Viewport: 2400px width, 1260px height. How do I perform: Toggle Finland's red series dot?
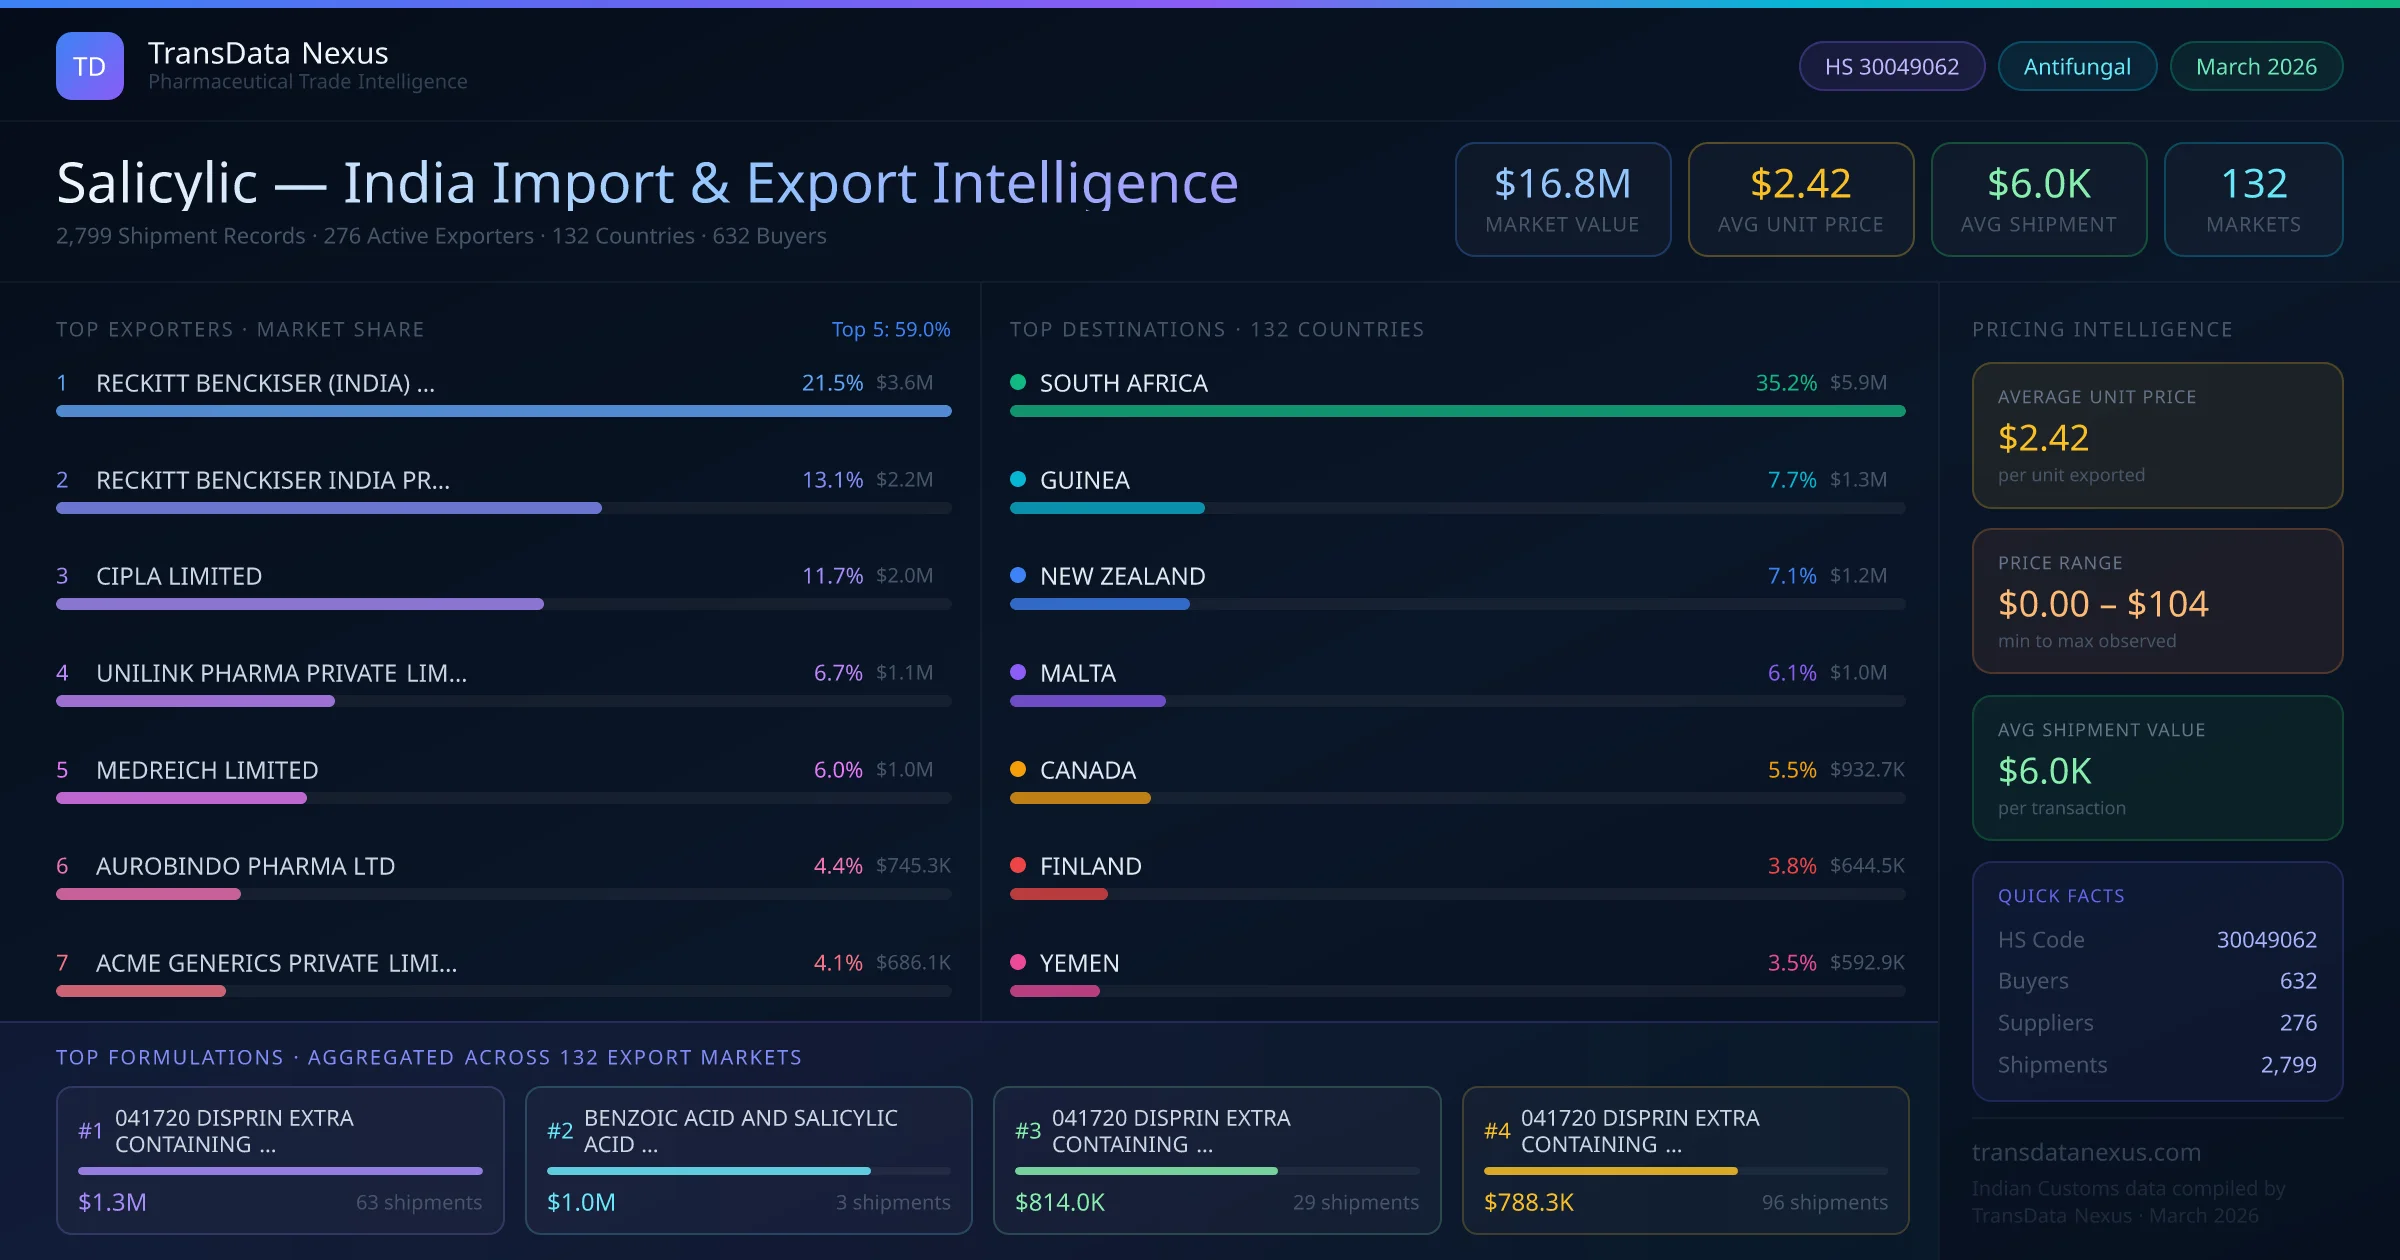click(1017, 866)
